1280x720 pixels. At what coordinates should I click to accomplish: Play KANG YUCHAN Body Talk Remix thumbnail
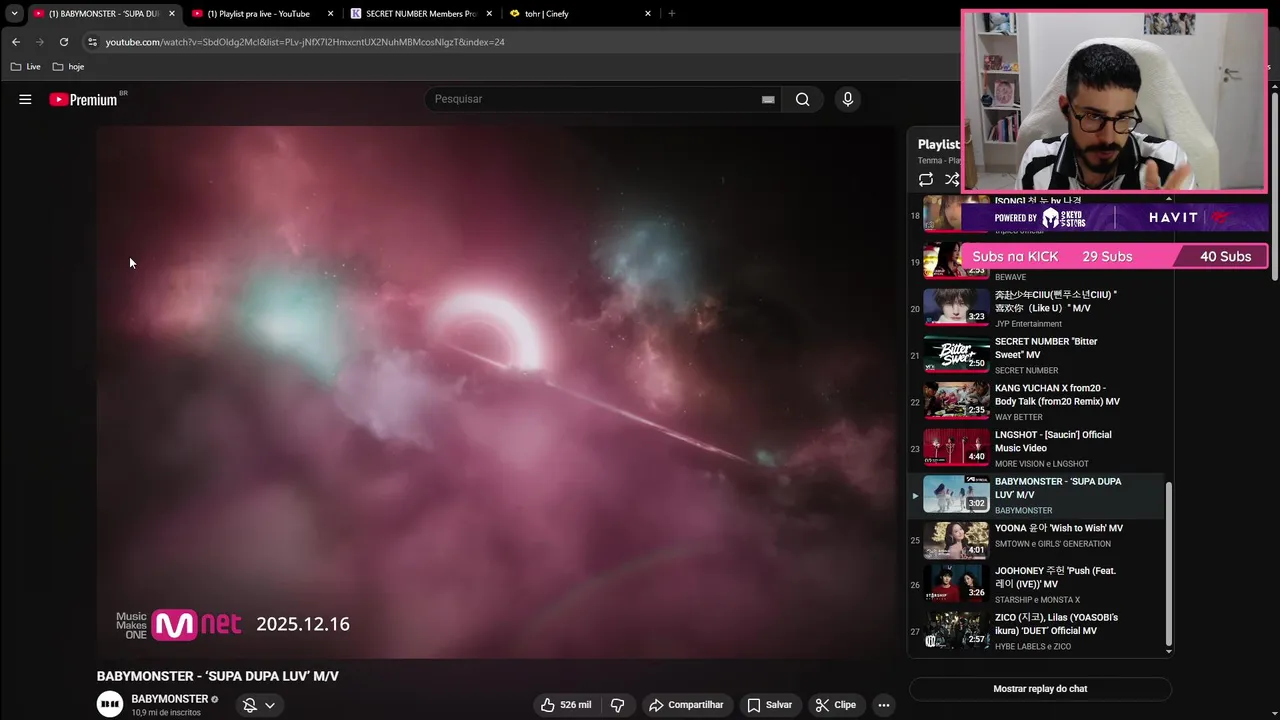coord(956,401)
